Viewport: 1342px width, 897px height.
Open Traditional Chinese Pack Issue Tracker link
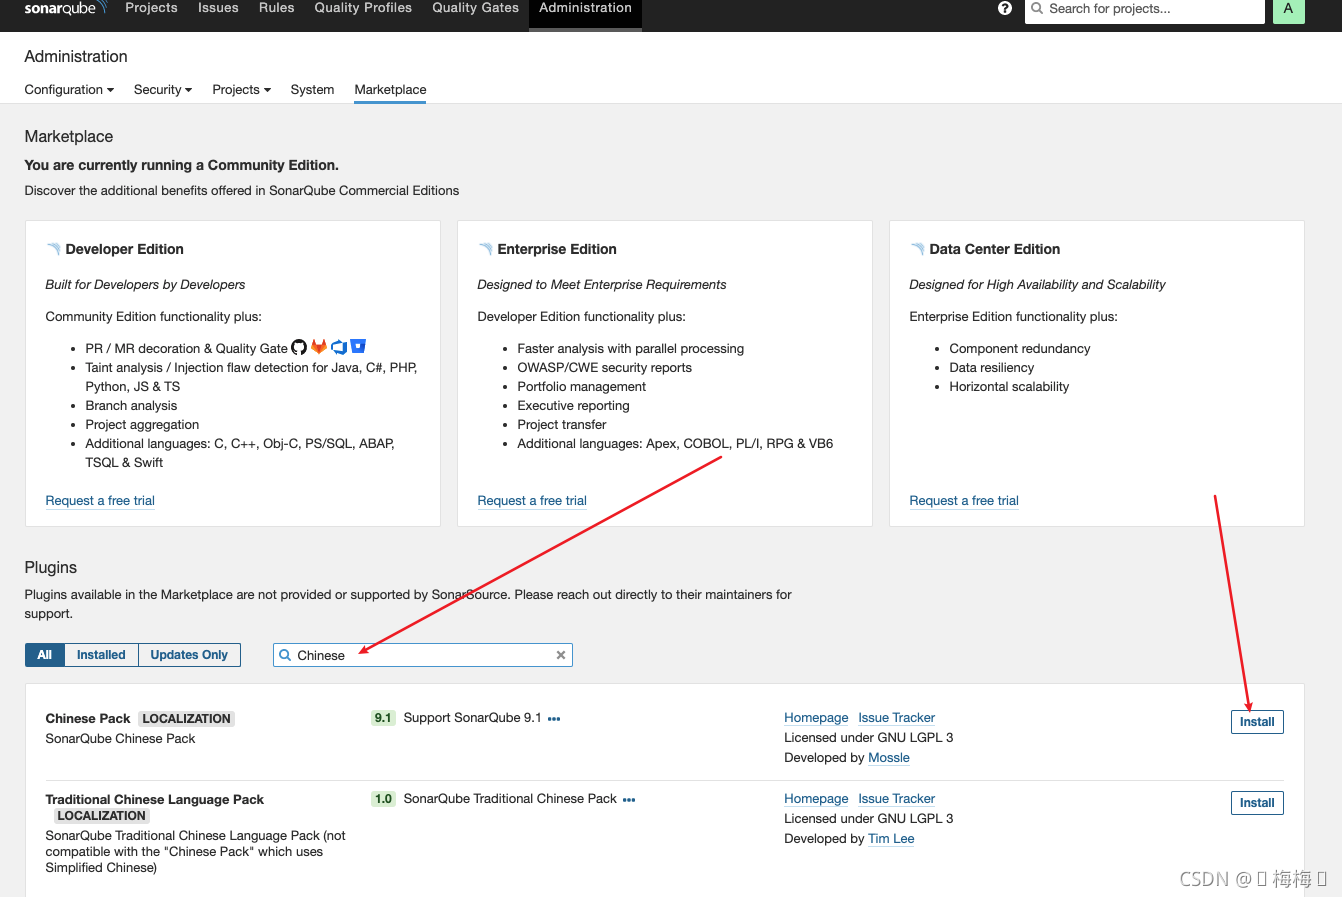click(896, 799)
